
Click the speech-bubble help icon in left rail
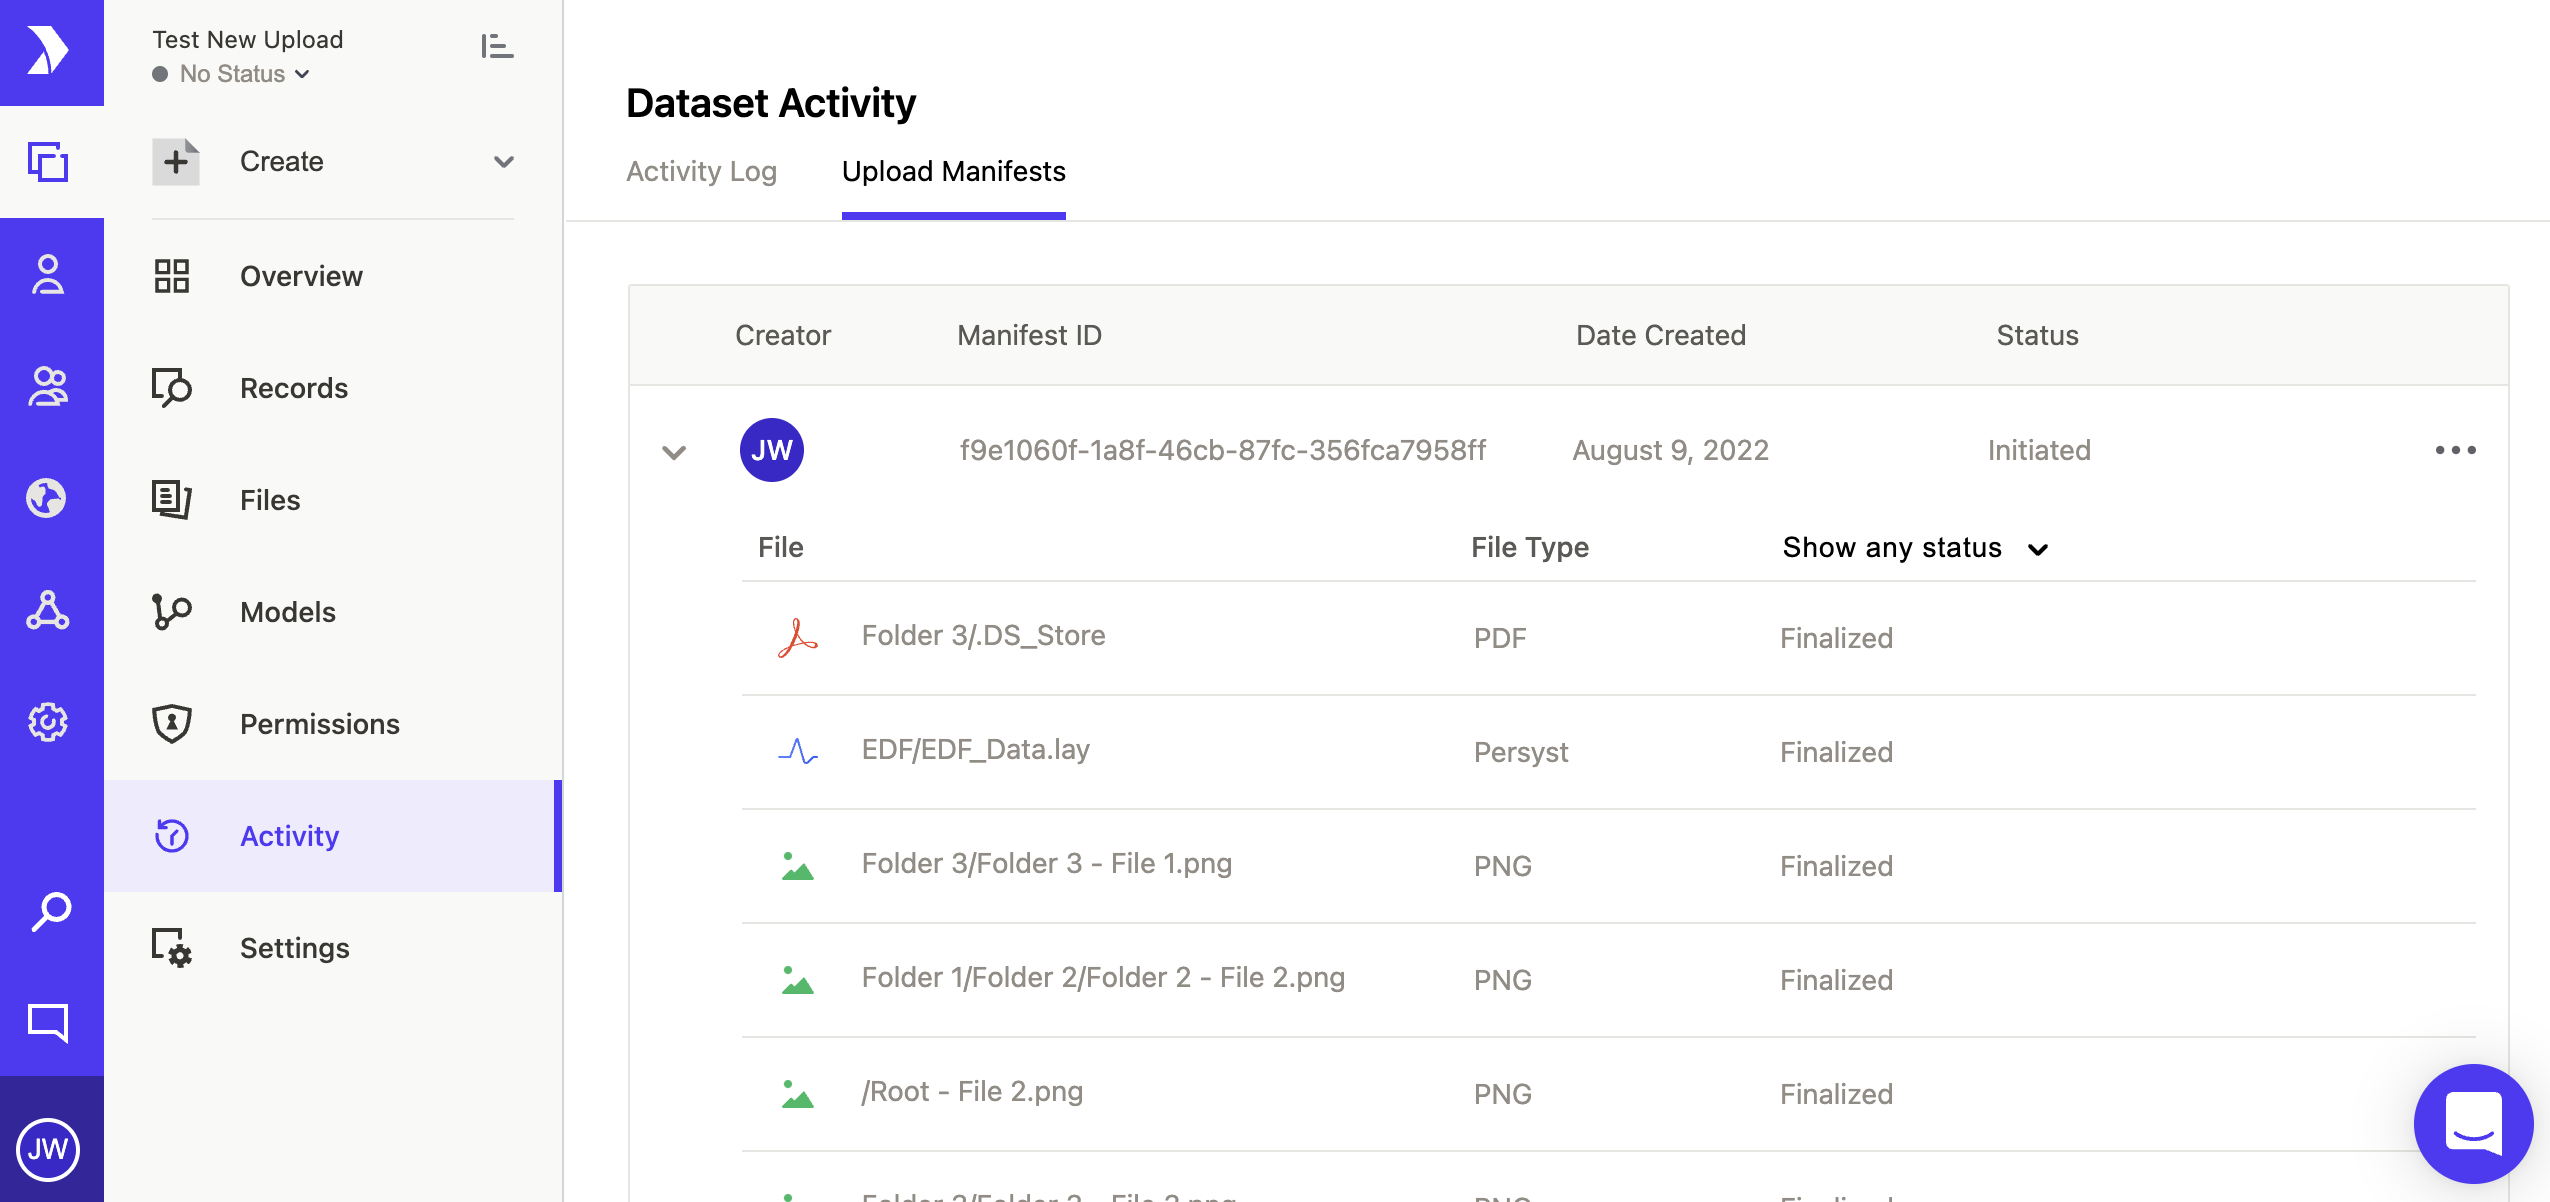(48, 1023)
